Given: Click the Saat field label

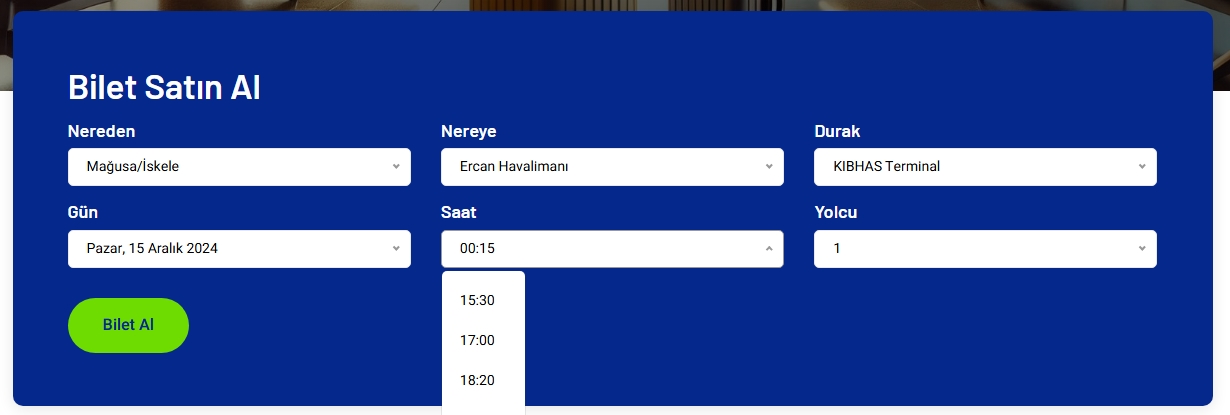Looking at the screenshot, I should [x=459, y=213].
